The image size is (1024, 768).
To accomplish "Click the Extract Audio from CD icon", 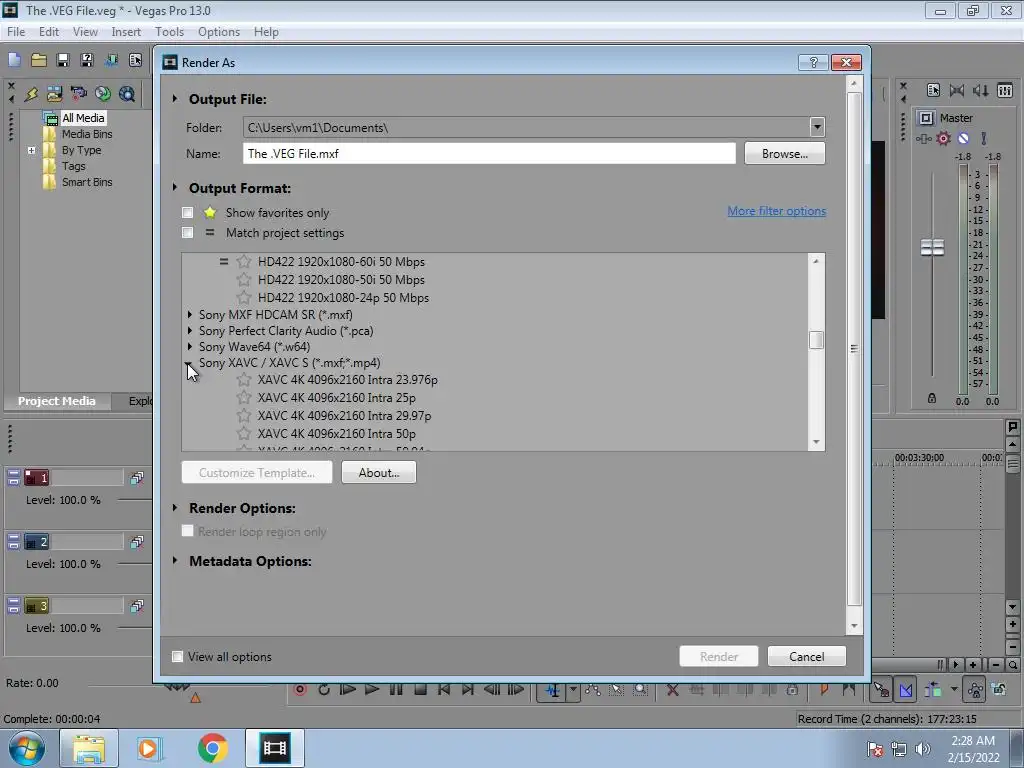I will (103, 94).
